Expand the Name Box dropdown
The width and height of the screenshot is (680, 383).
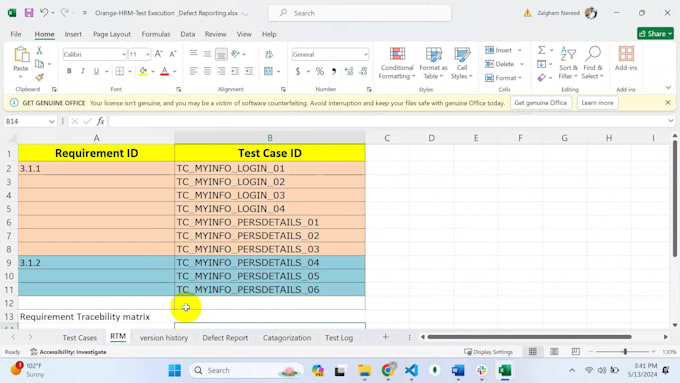(x=52, y=121)
